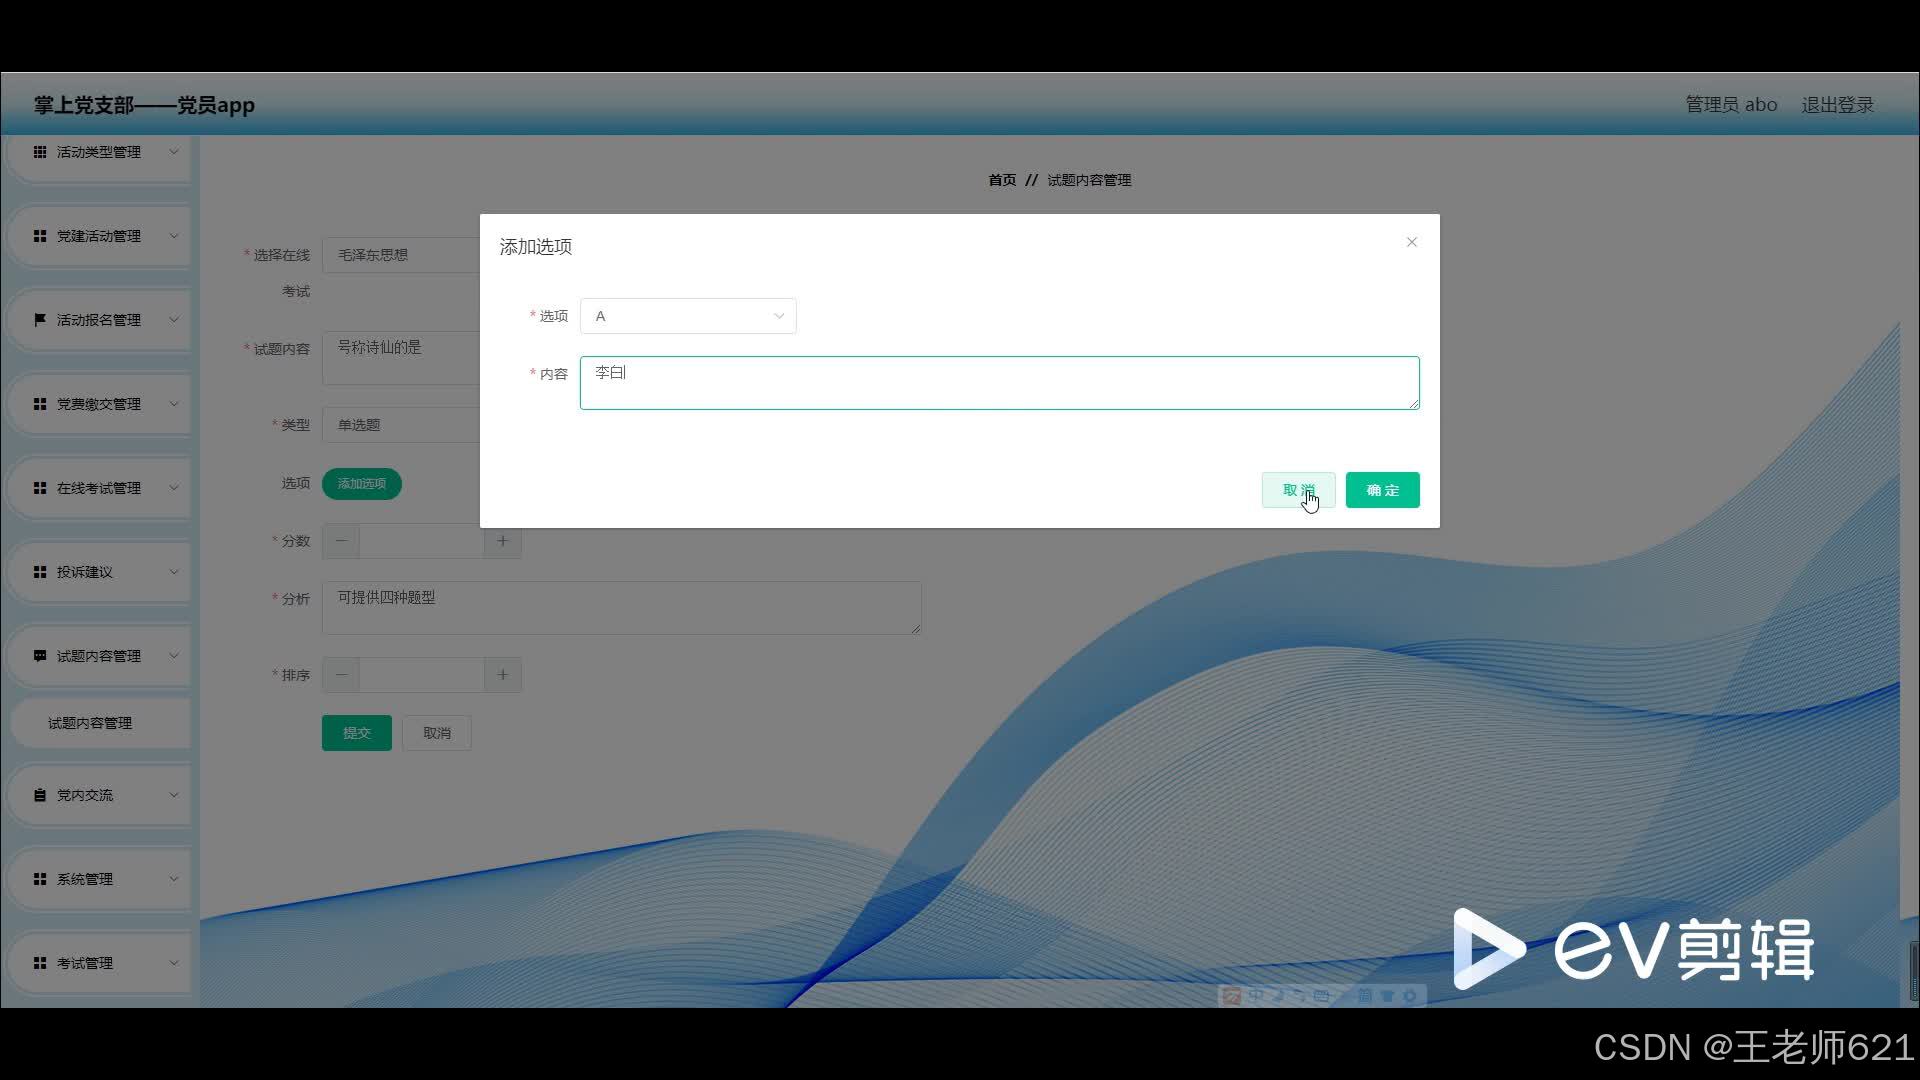Click the grid icon beside 党费缴交管理
This screenshot has width=1920, height=1080.
click(x=40, y=404)
